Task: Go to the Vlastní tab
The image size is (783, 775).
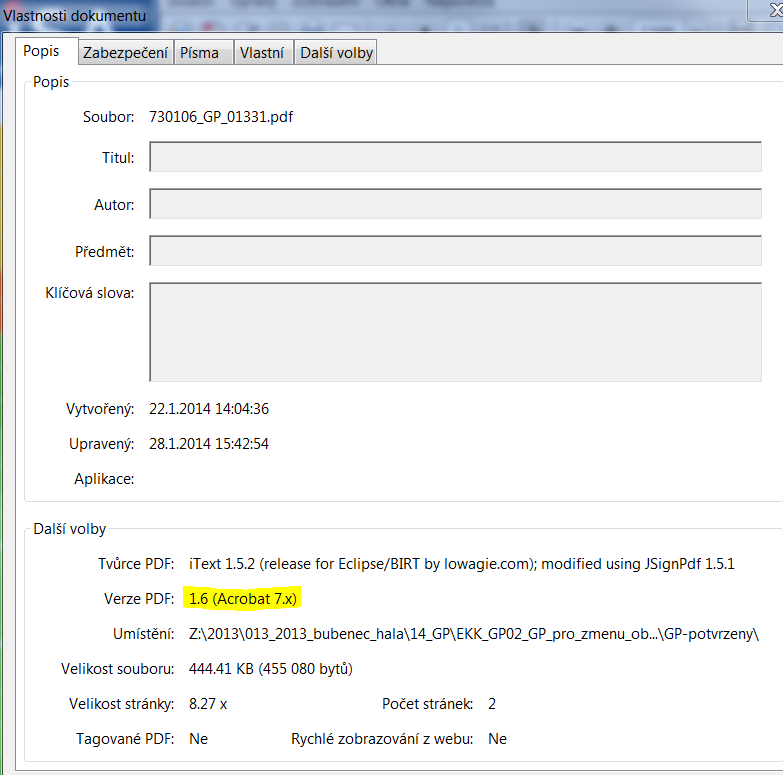Action: pos(262,53)
